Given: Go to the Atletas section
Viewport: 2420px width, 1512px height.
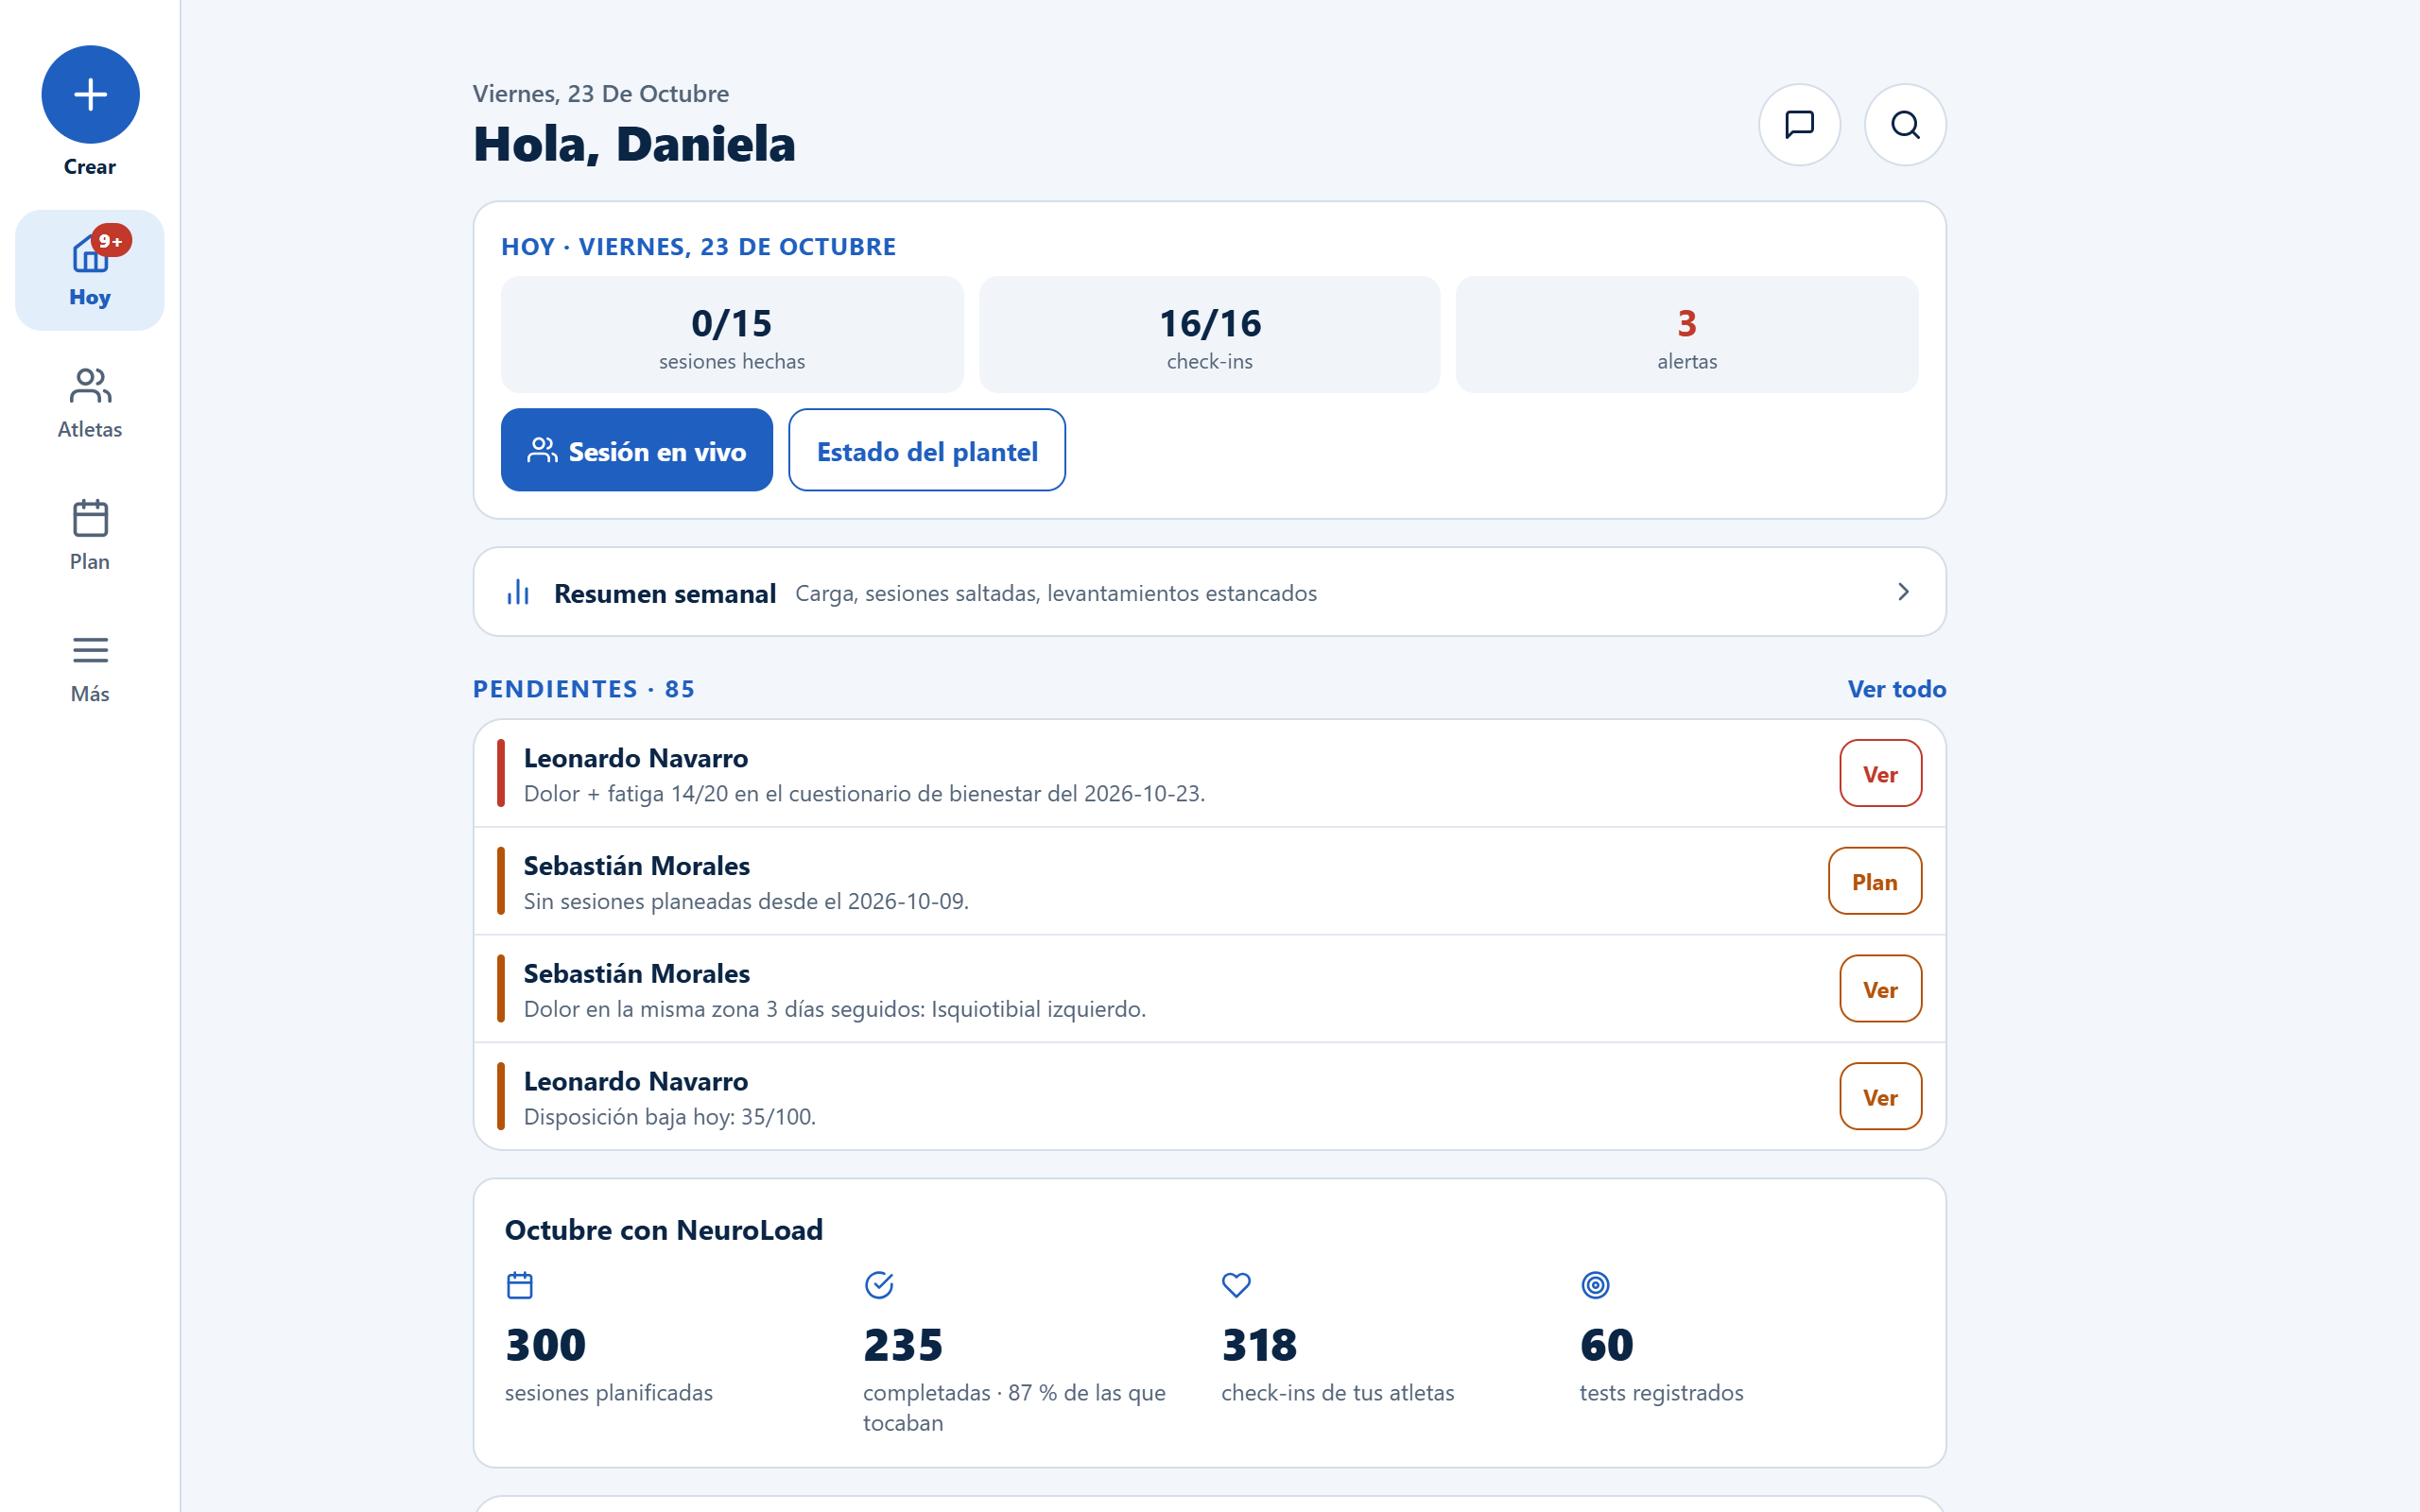Looking at the screenshot, I should coord(90,403).
